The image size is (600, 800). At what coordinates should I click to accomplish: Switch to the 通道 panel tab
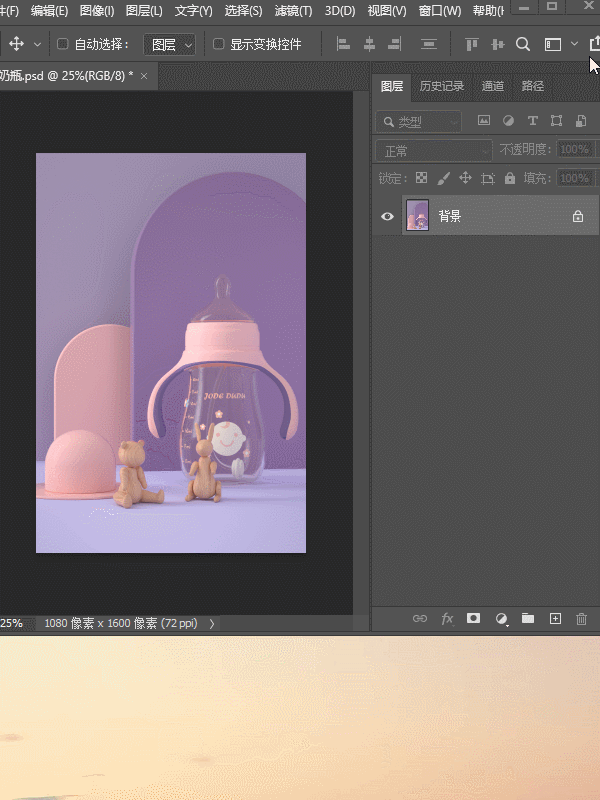(493, 86)
